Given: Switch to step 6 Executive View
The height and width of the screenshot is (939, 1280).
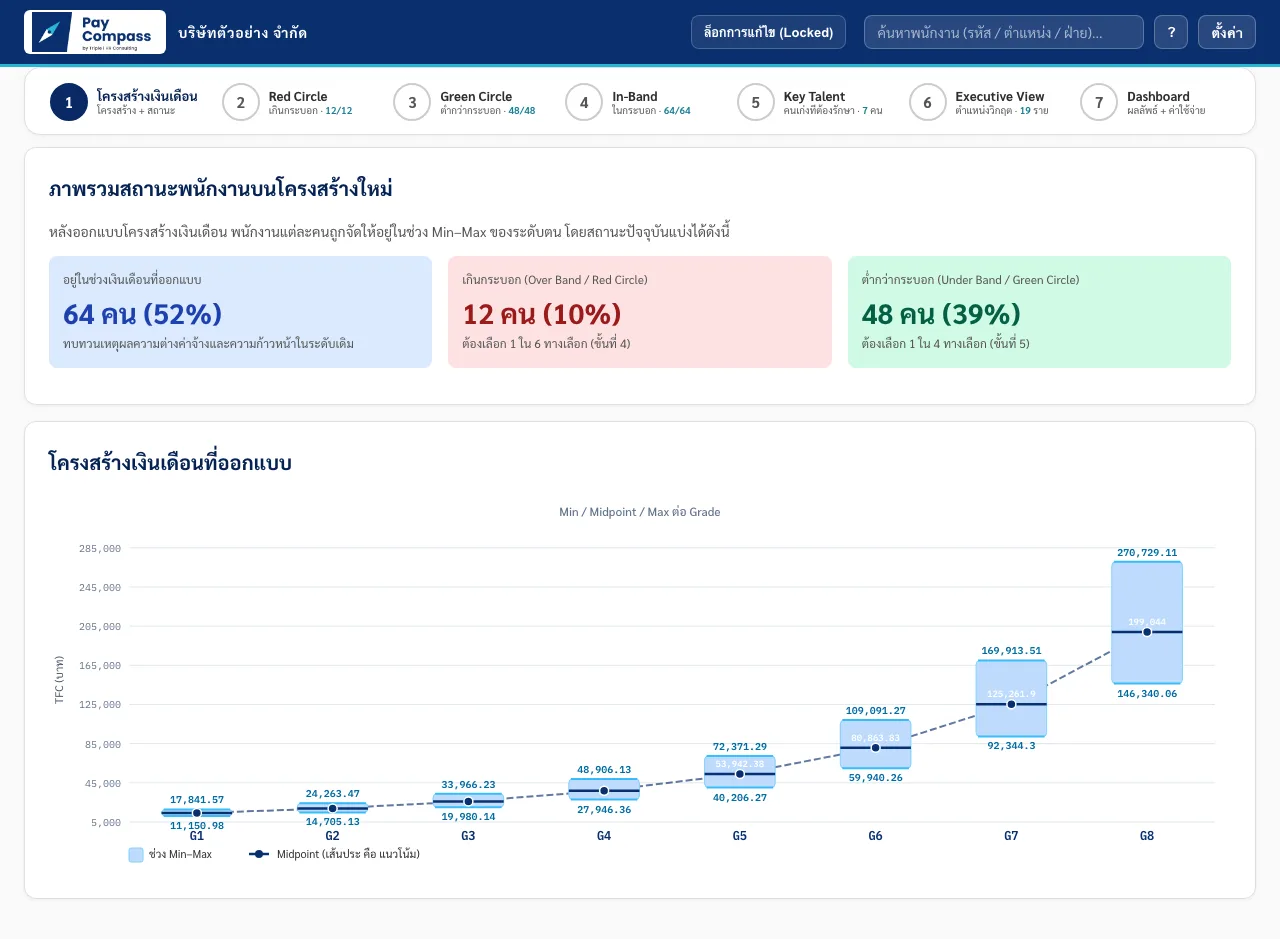Looking at the screenshot, I should tap(979, 102).
